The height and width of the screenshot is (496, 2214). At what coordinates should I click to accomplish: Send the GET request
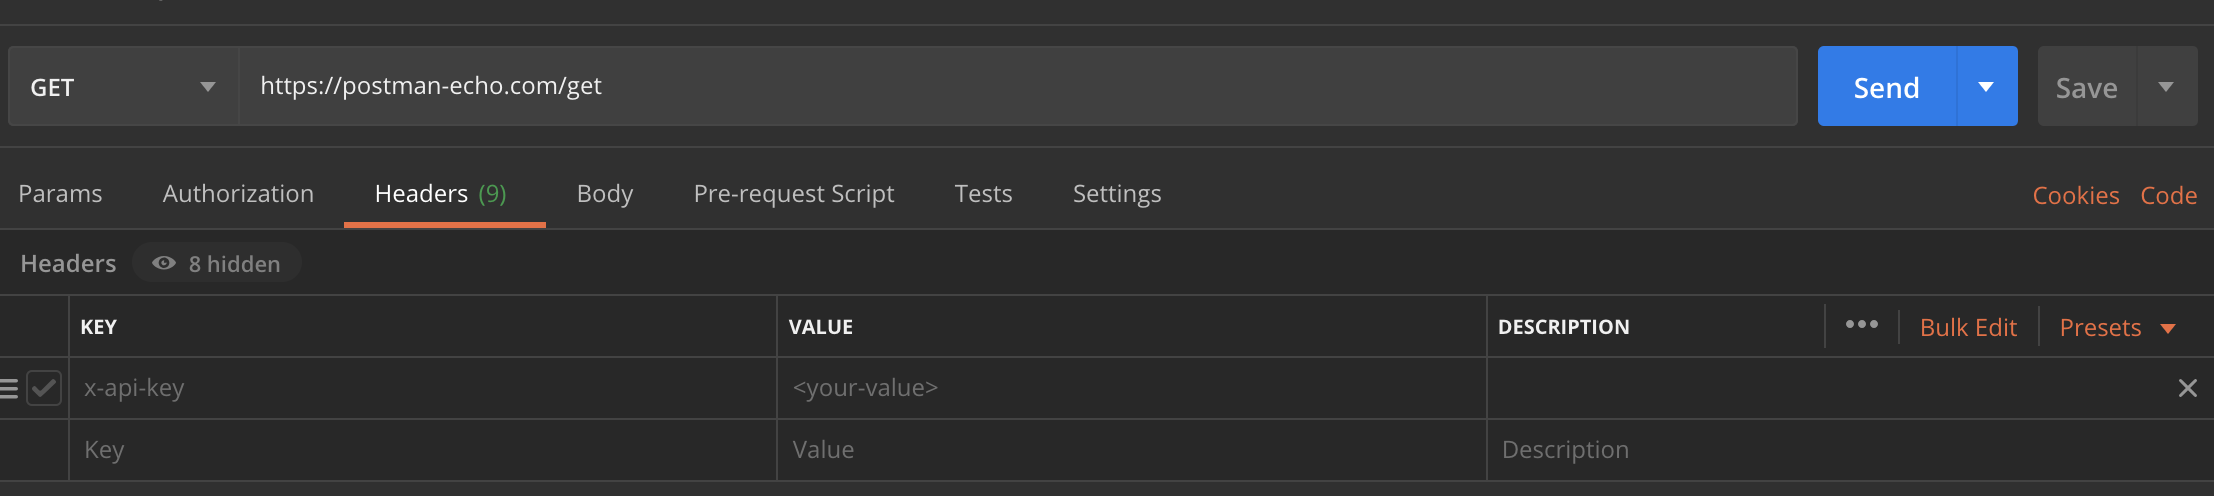[x=1886, y=87]
